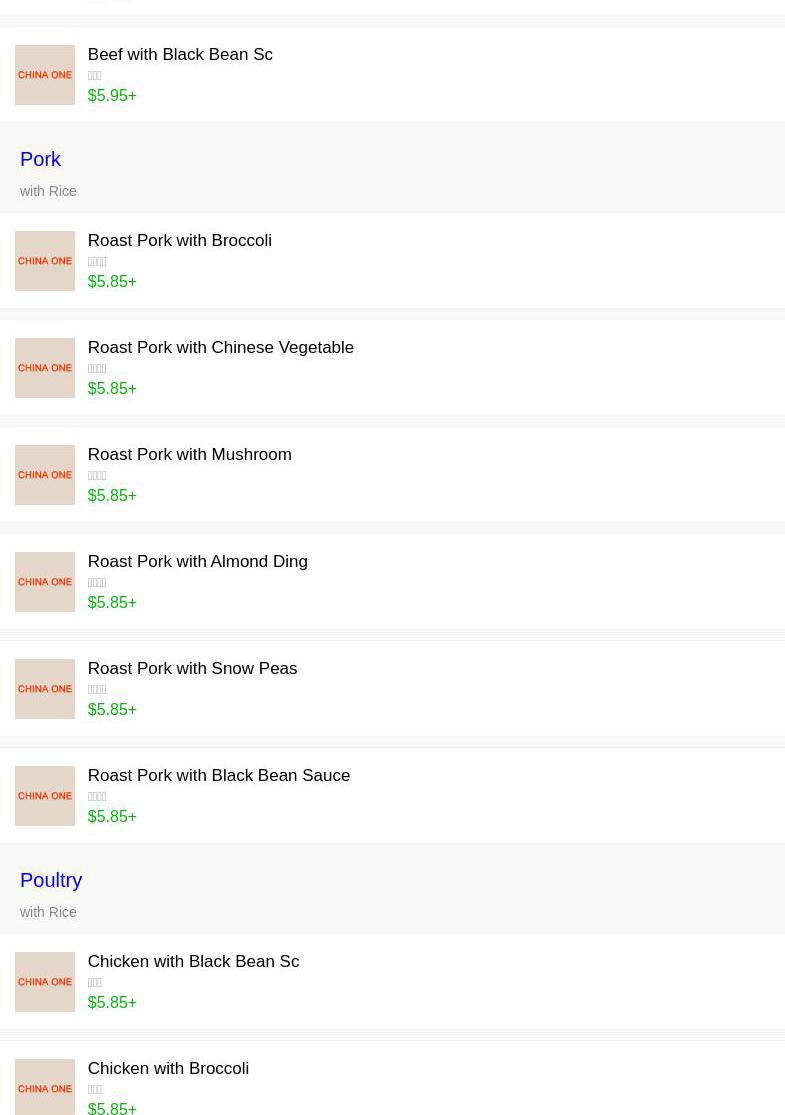Click the $5.95+ price under Beef with Black Bean Sc

click(112, 96)
